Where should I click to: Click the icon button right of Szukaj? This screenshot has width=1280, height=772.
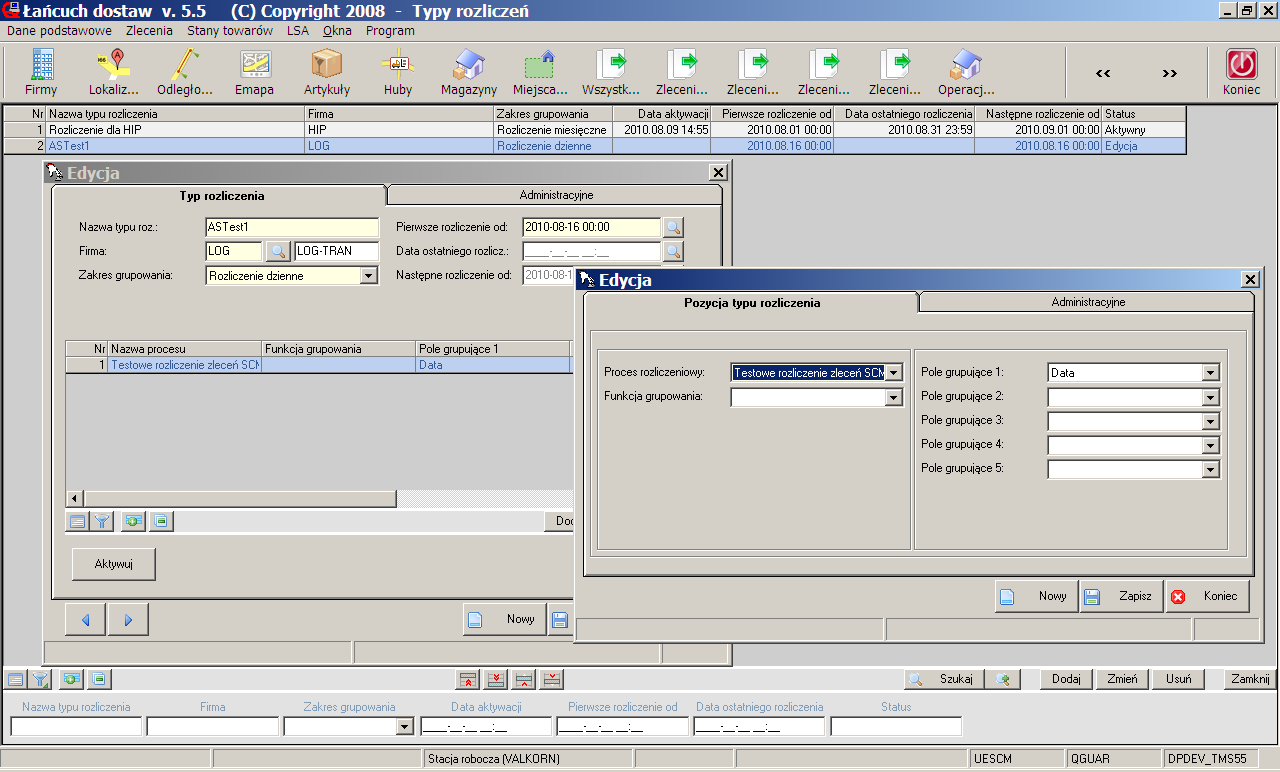coord(1003,679)
